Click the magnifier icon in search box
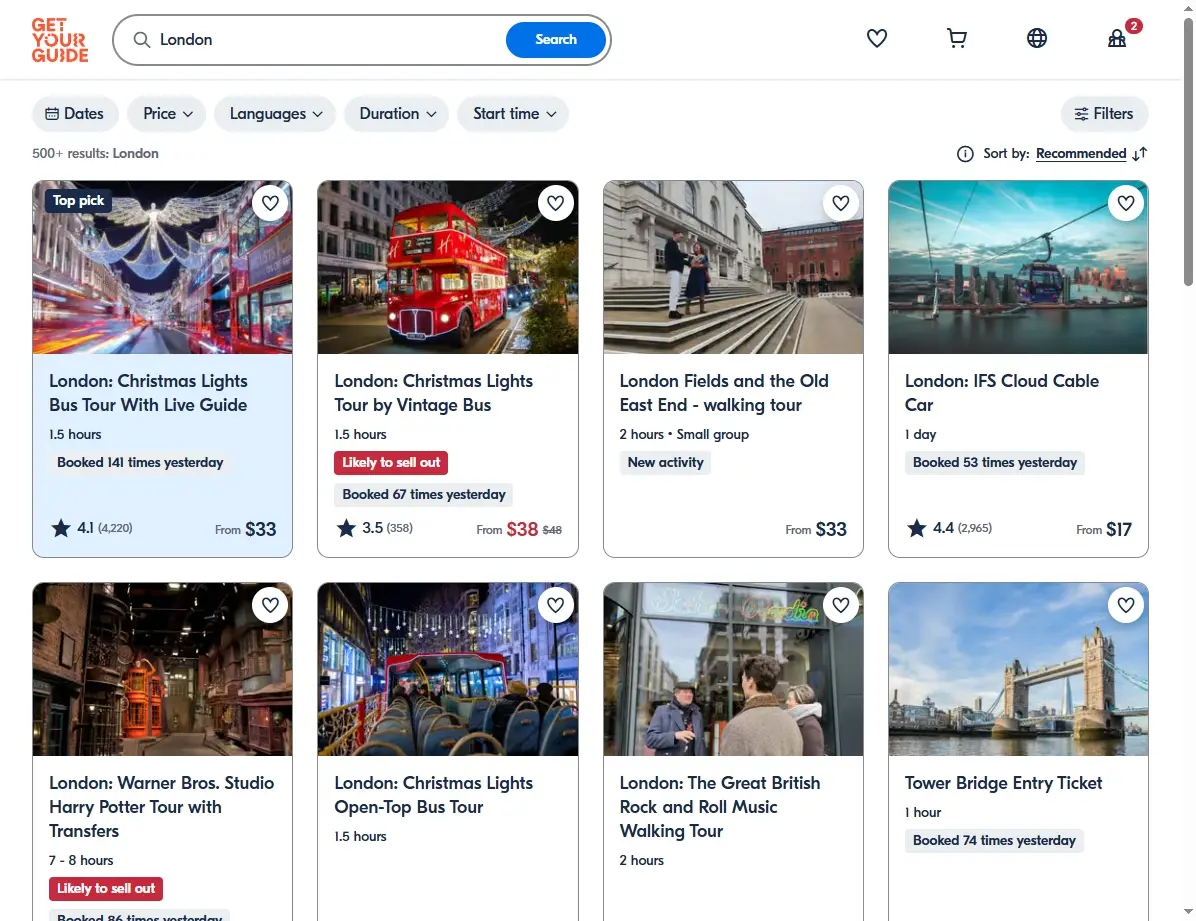This screenshot has height=921, width=1196. click(x=142, y=40)
